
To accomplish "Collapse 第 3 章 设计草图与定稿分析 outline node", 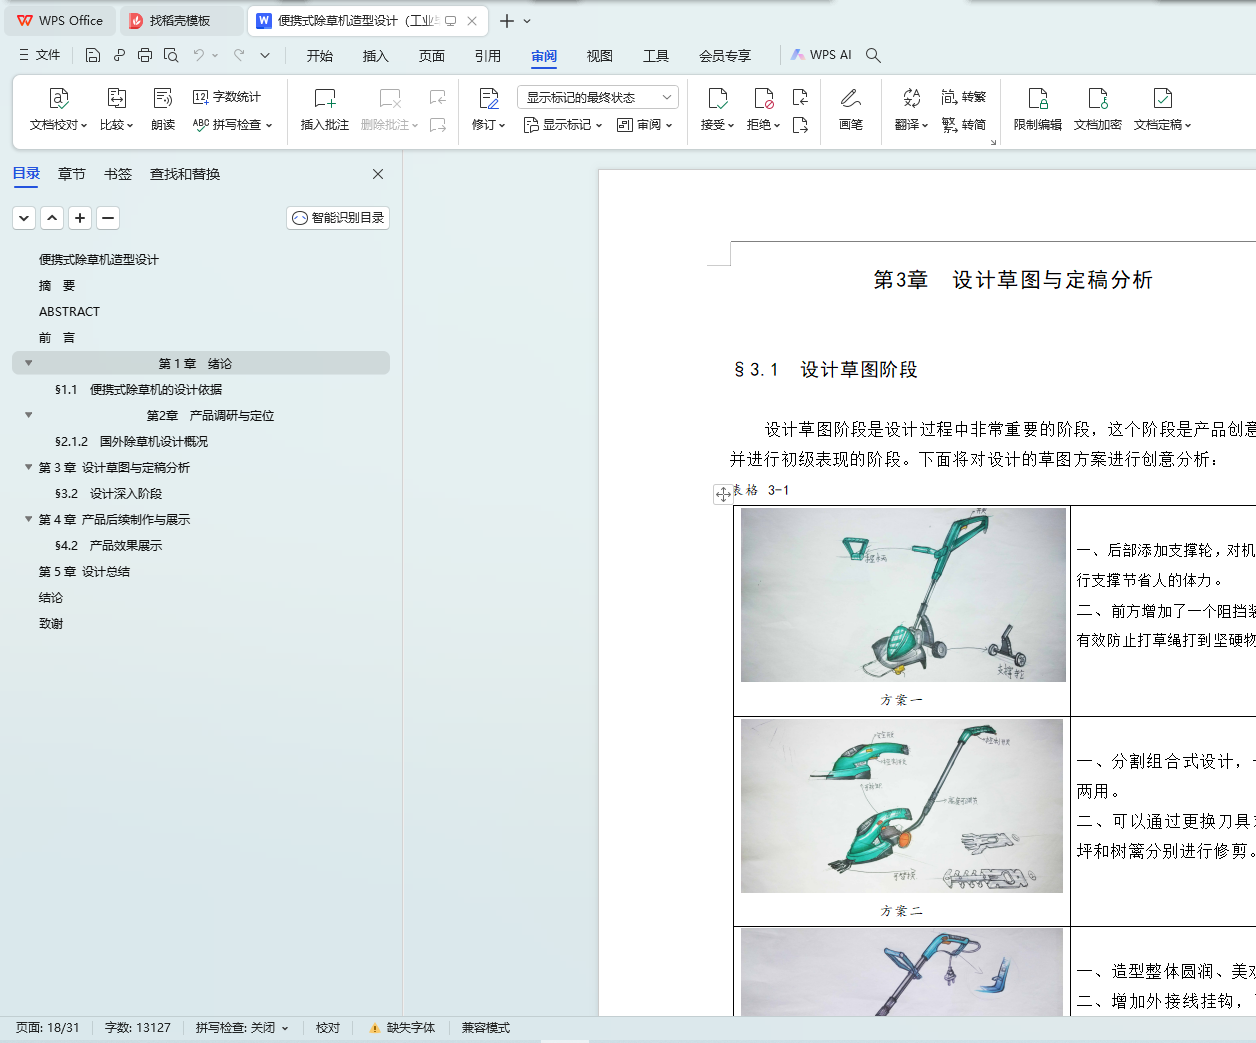I will (28, 467).
